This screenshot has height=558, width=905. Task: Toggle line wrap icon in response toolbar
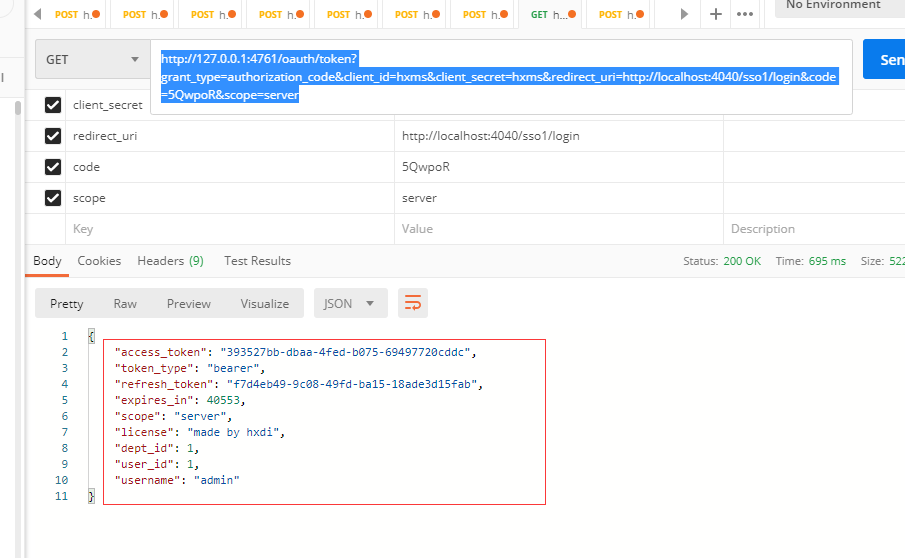[x=413, y=303]
